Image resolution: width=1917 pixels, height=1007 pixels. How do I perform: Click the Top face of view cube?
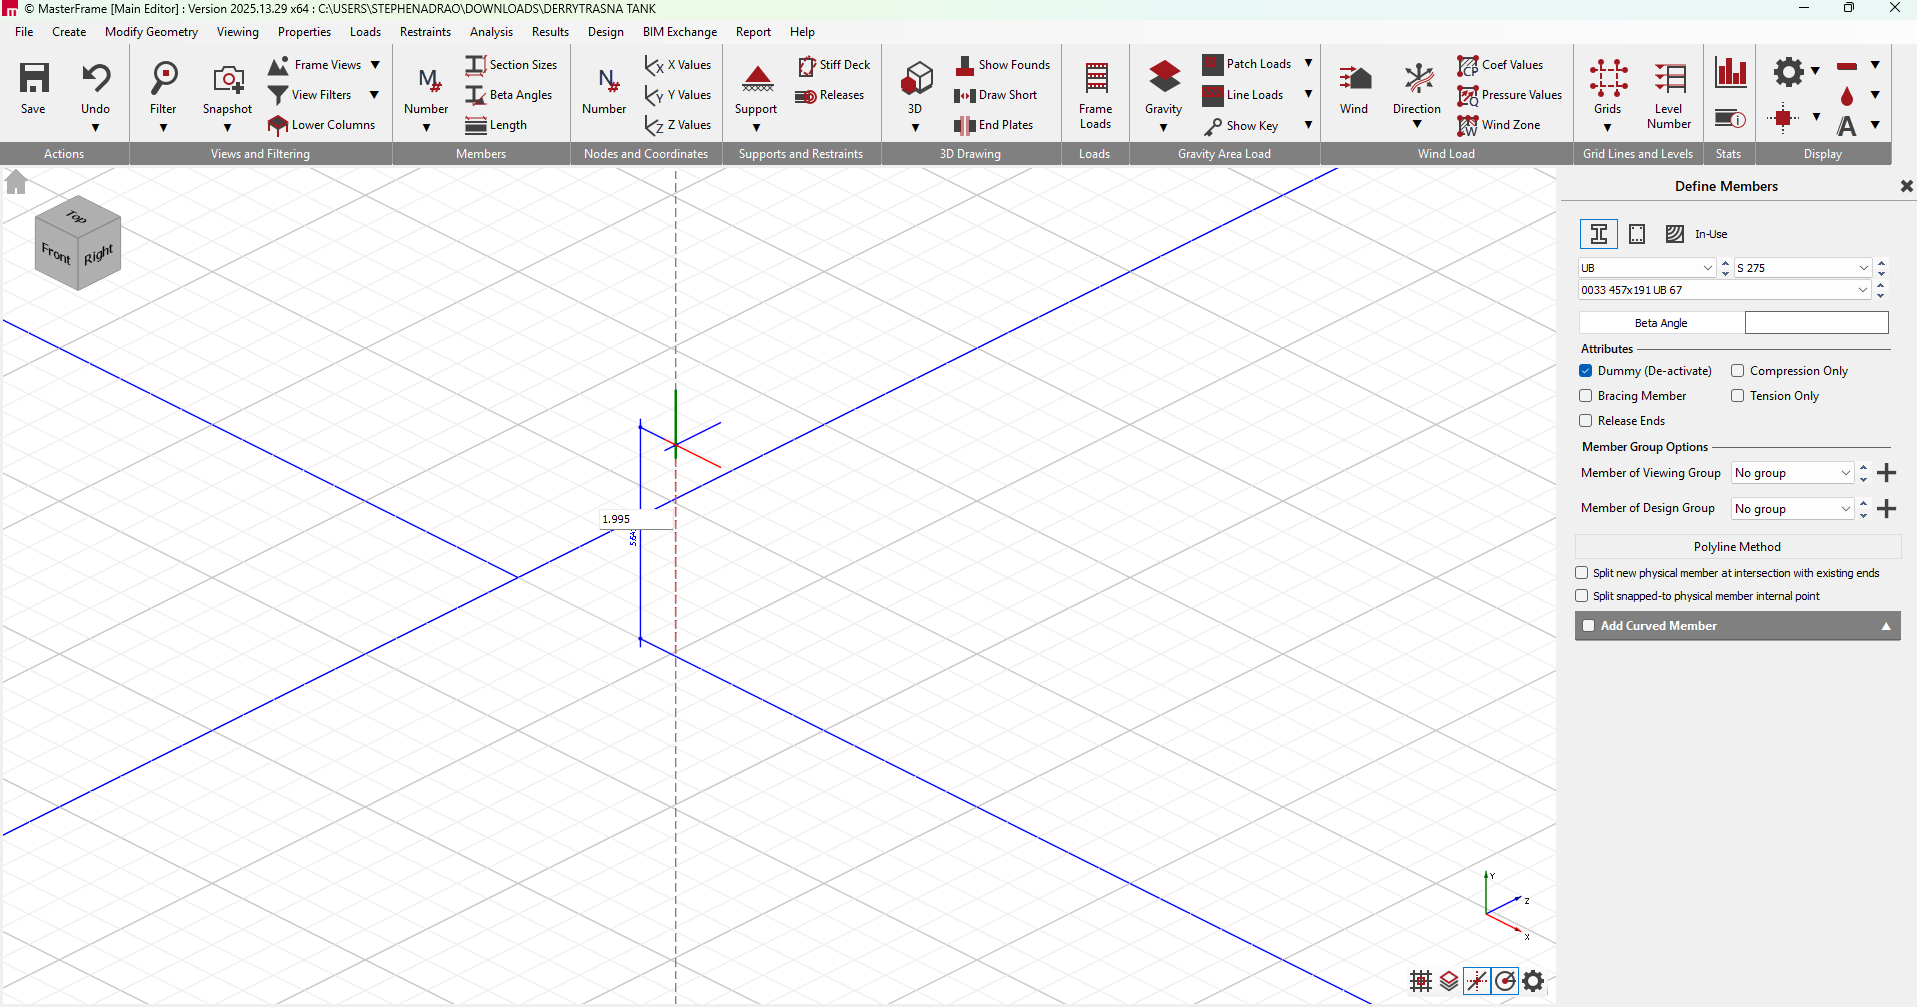[x=77, y=216]
